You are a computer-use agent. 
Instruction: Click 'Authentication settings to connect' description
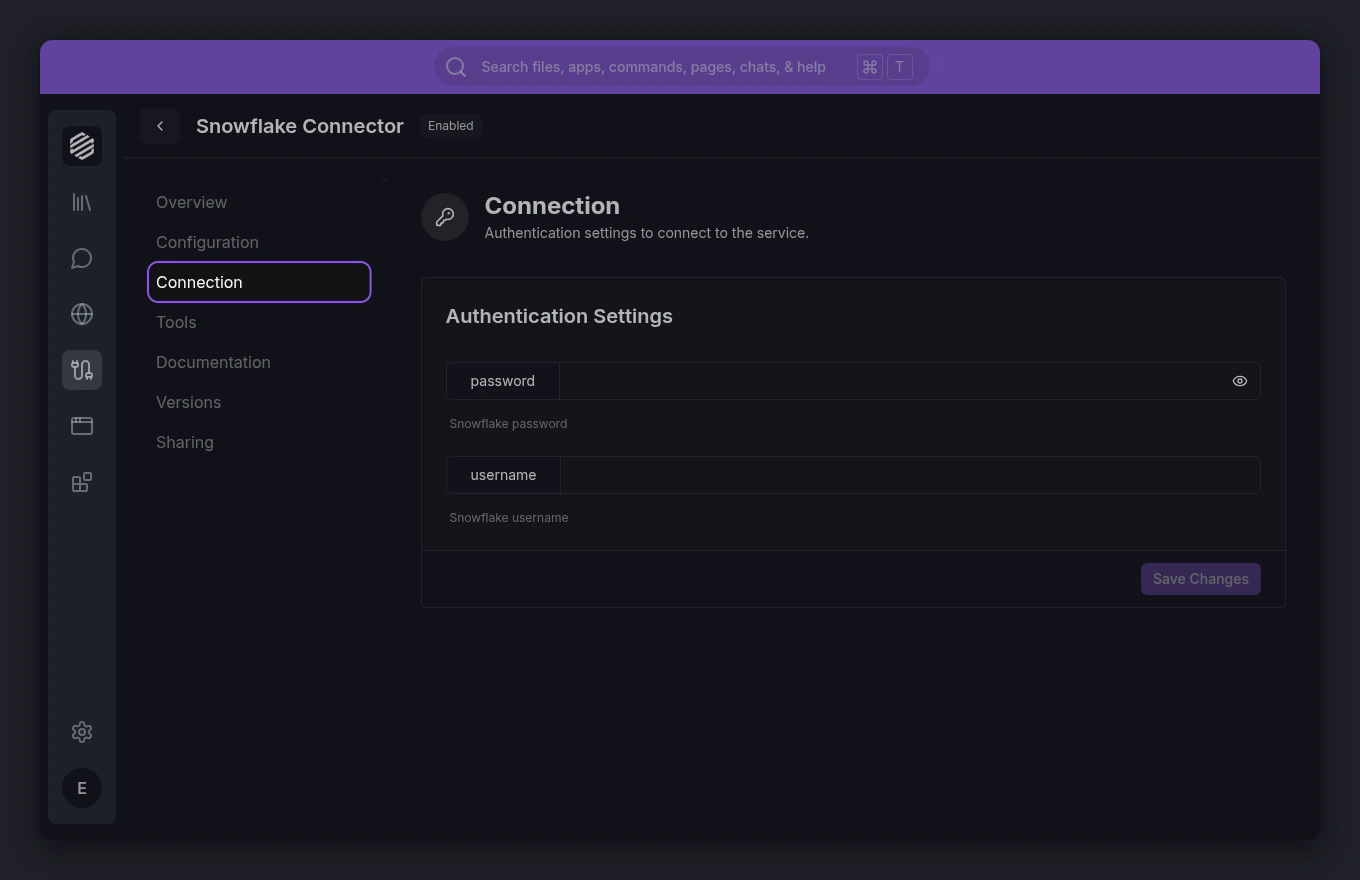pyautogui.click(x=647, y=233)
